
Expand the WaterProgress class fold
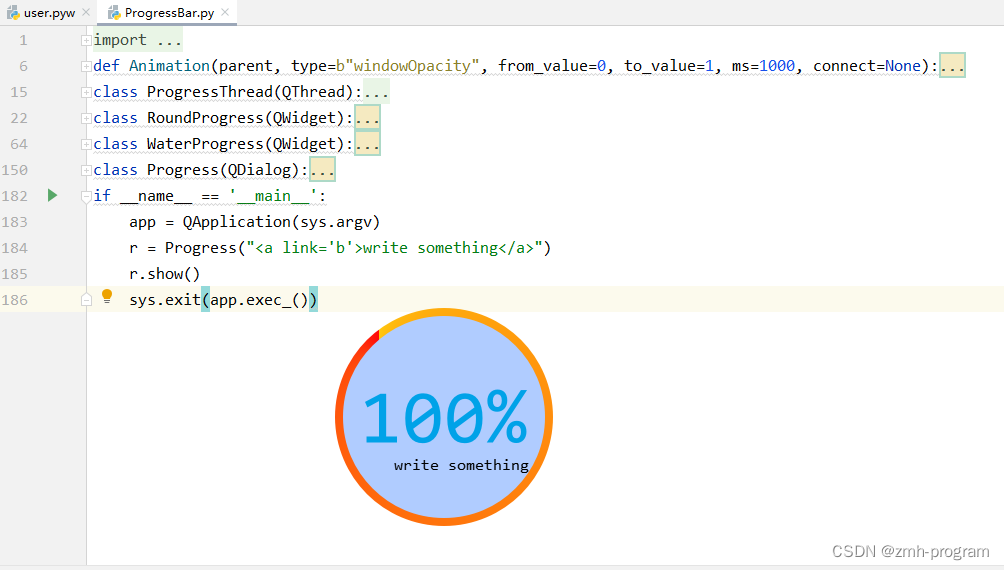86,144
